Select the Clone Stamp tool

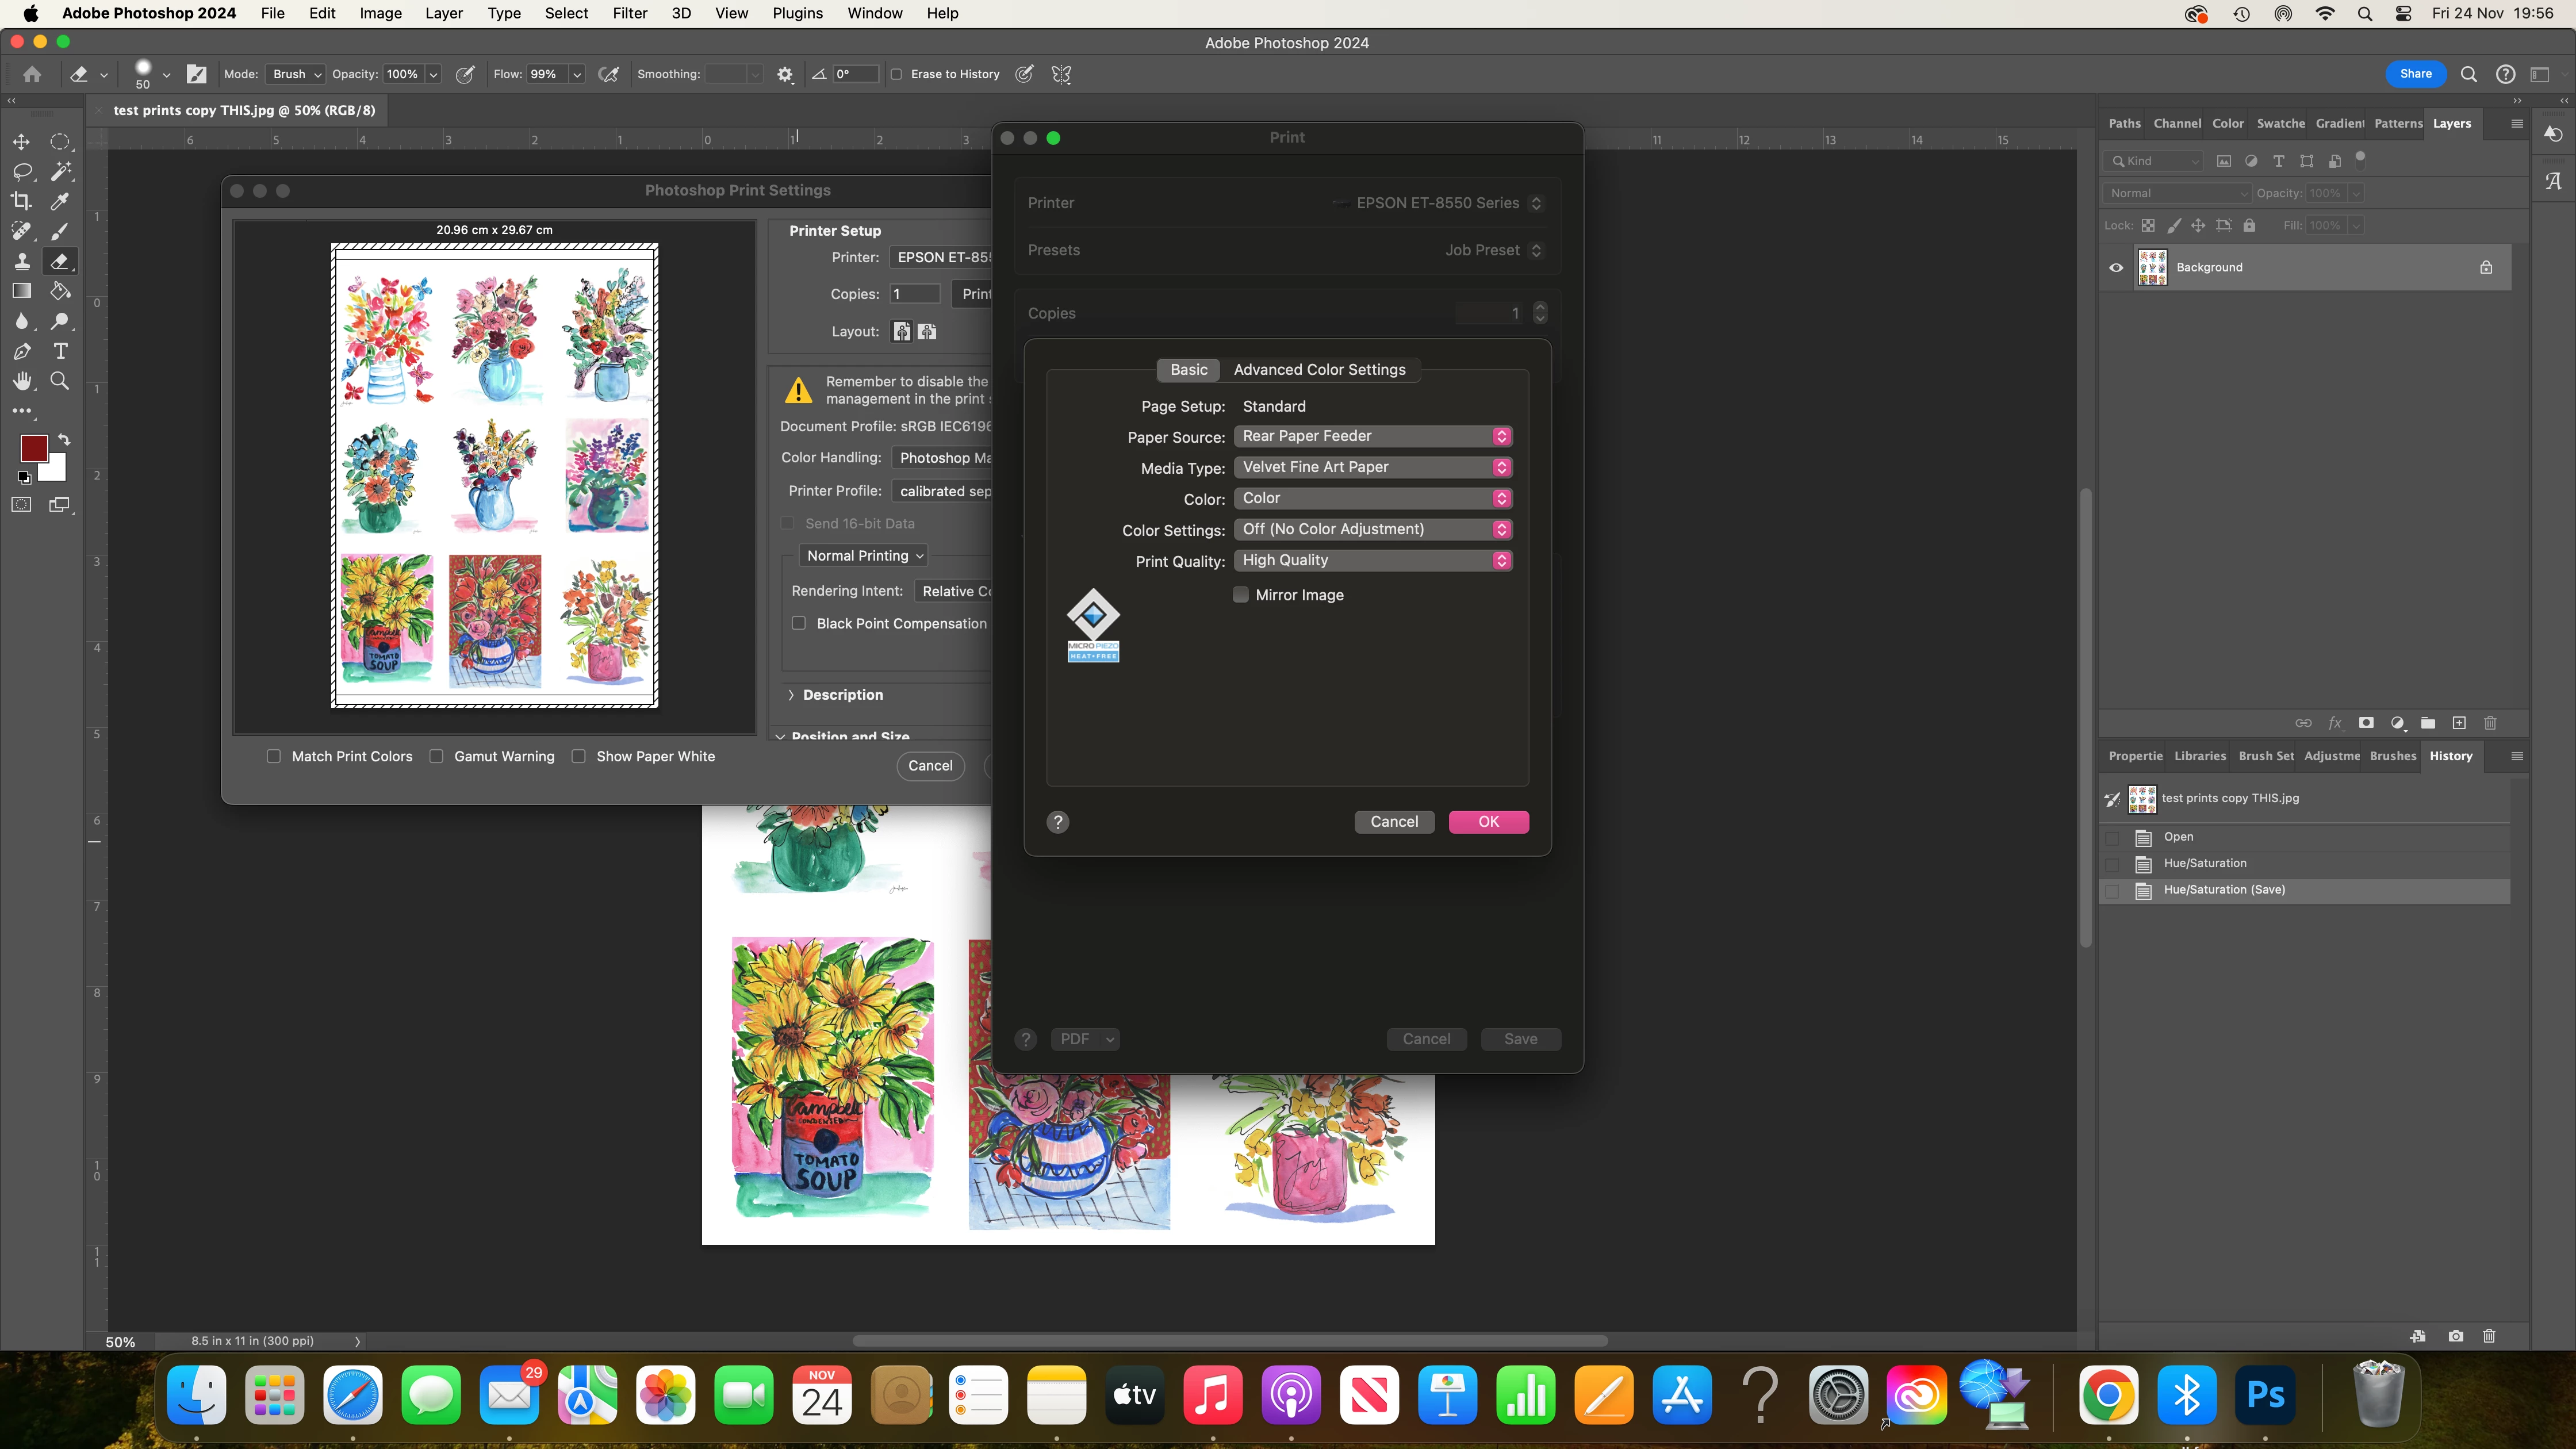[x=21, y=261]
